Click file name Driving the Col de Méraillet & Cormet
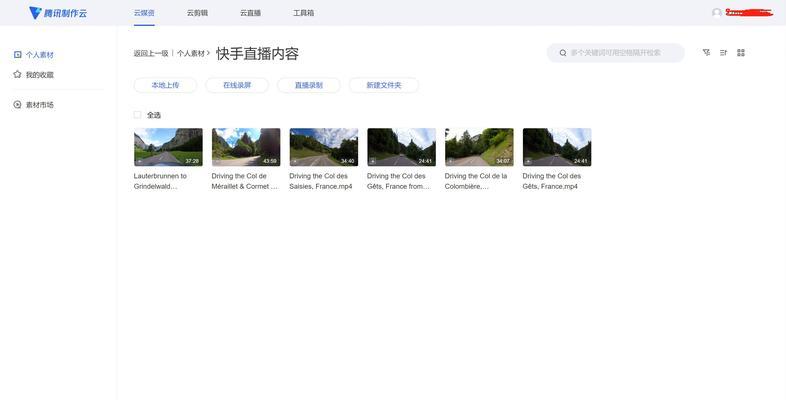The image size is (786, 400). [x=245, y=181]
